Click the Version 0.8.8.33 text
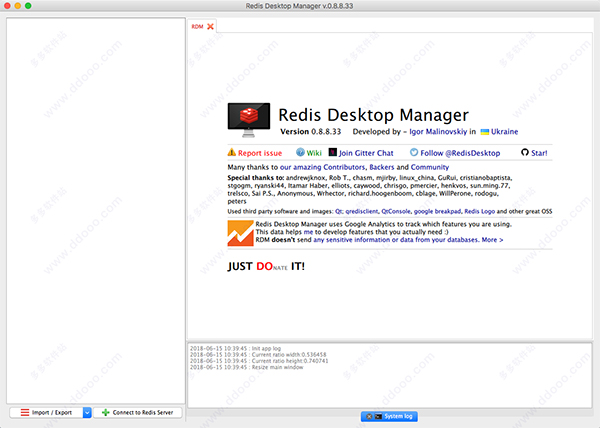Screen dimensions: 600x428 coord(310,132)
